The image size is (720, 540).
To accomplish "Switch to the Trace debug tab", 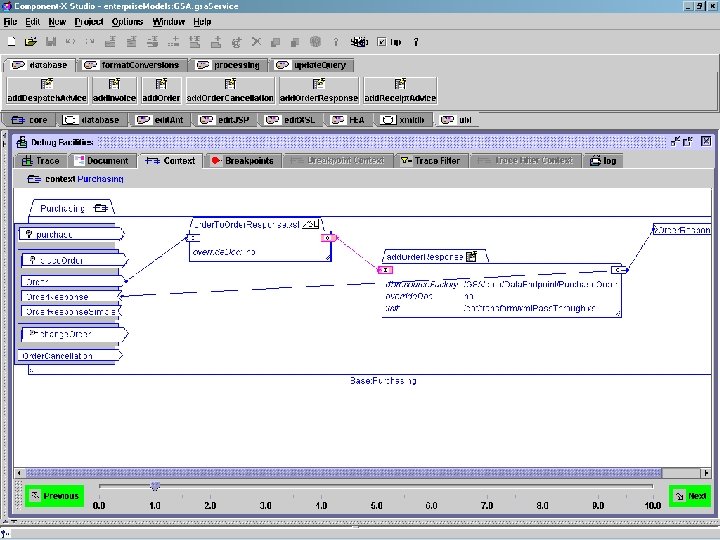I will [41, 161].
